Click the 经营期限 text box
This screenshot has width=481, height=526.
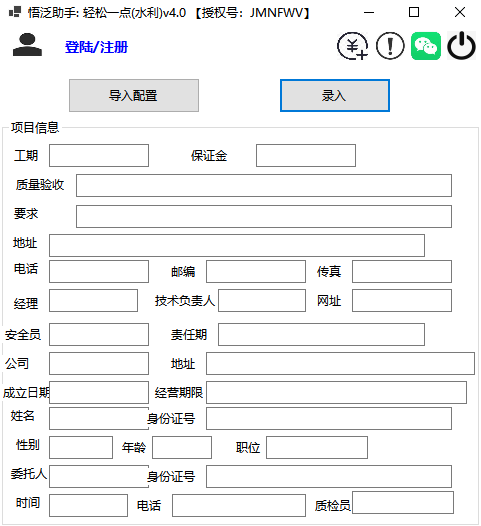click(x=336, y=392)
